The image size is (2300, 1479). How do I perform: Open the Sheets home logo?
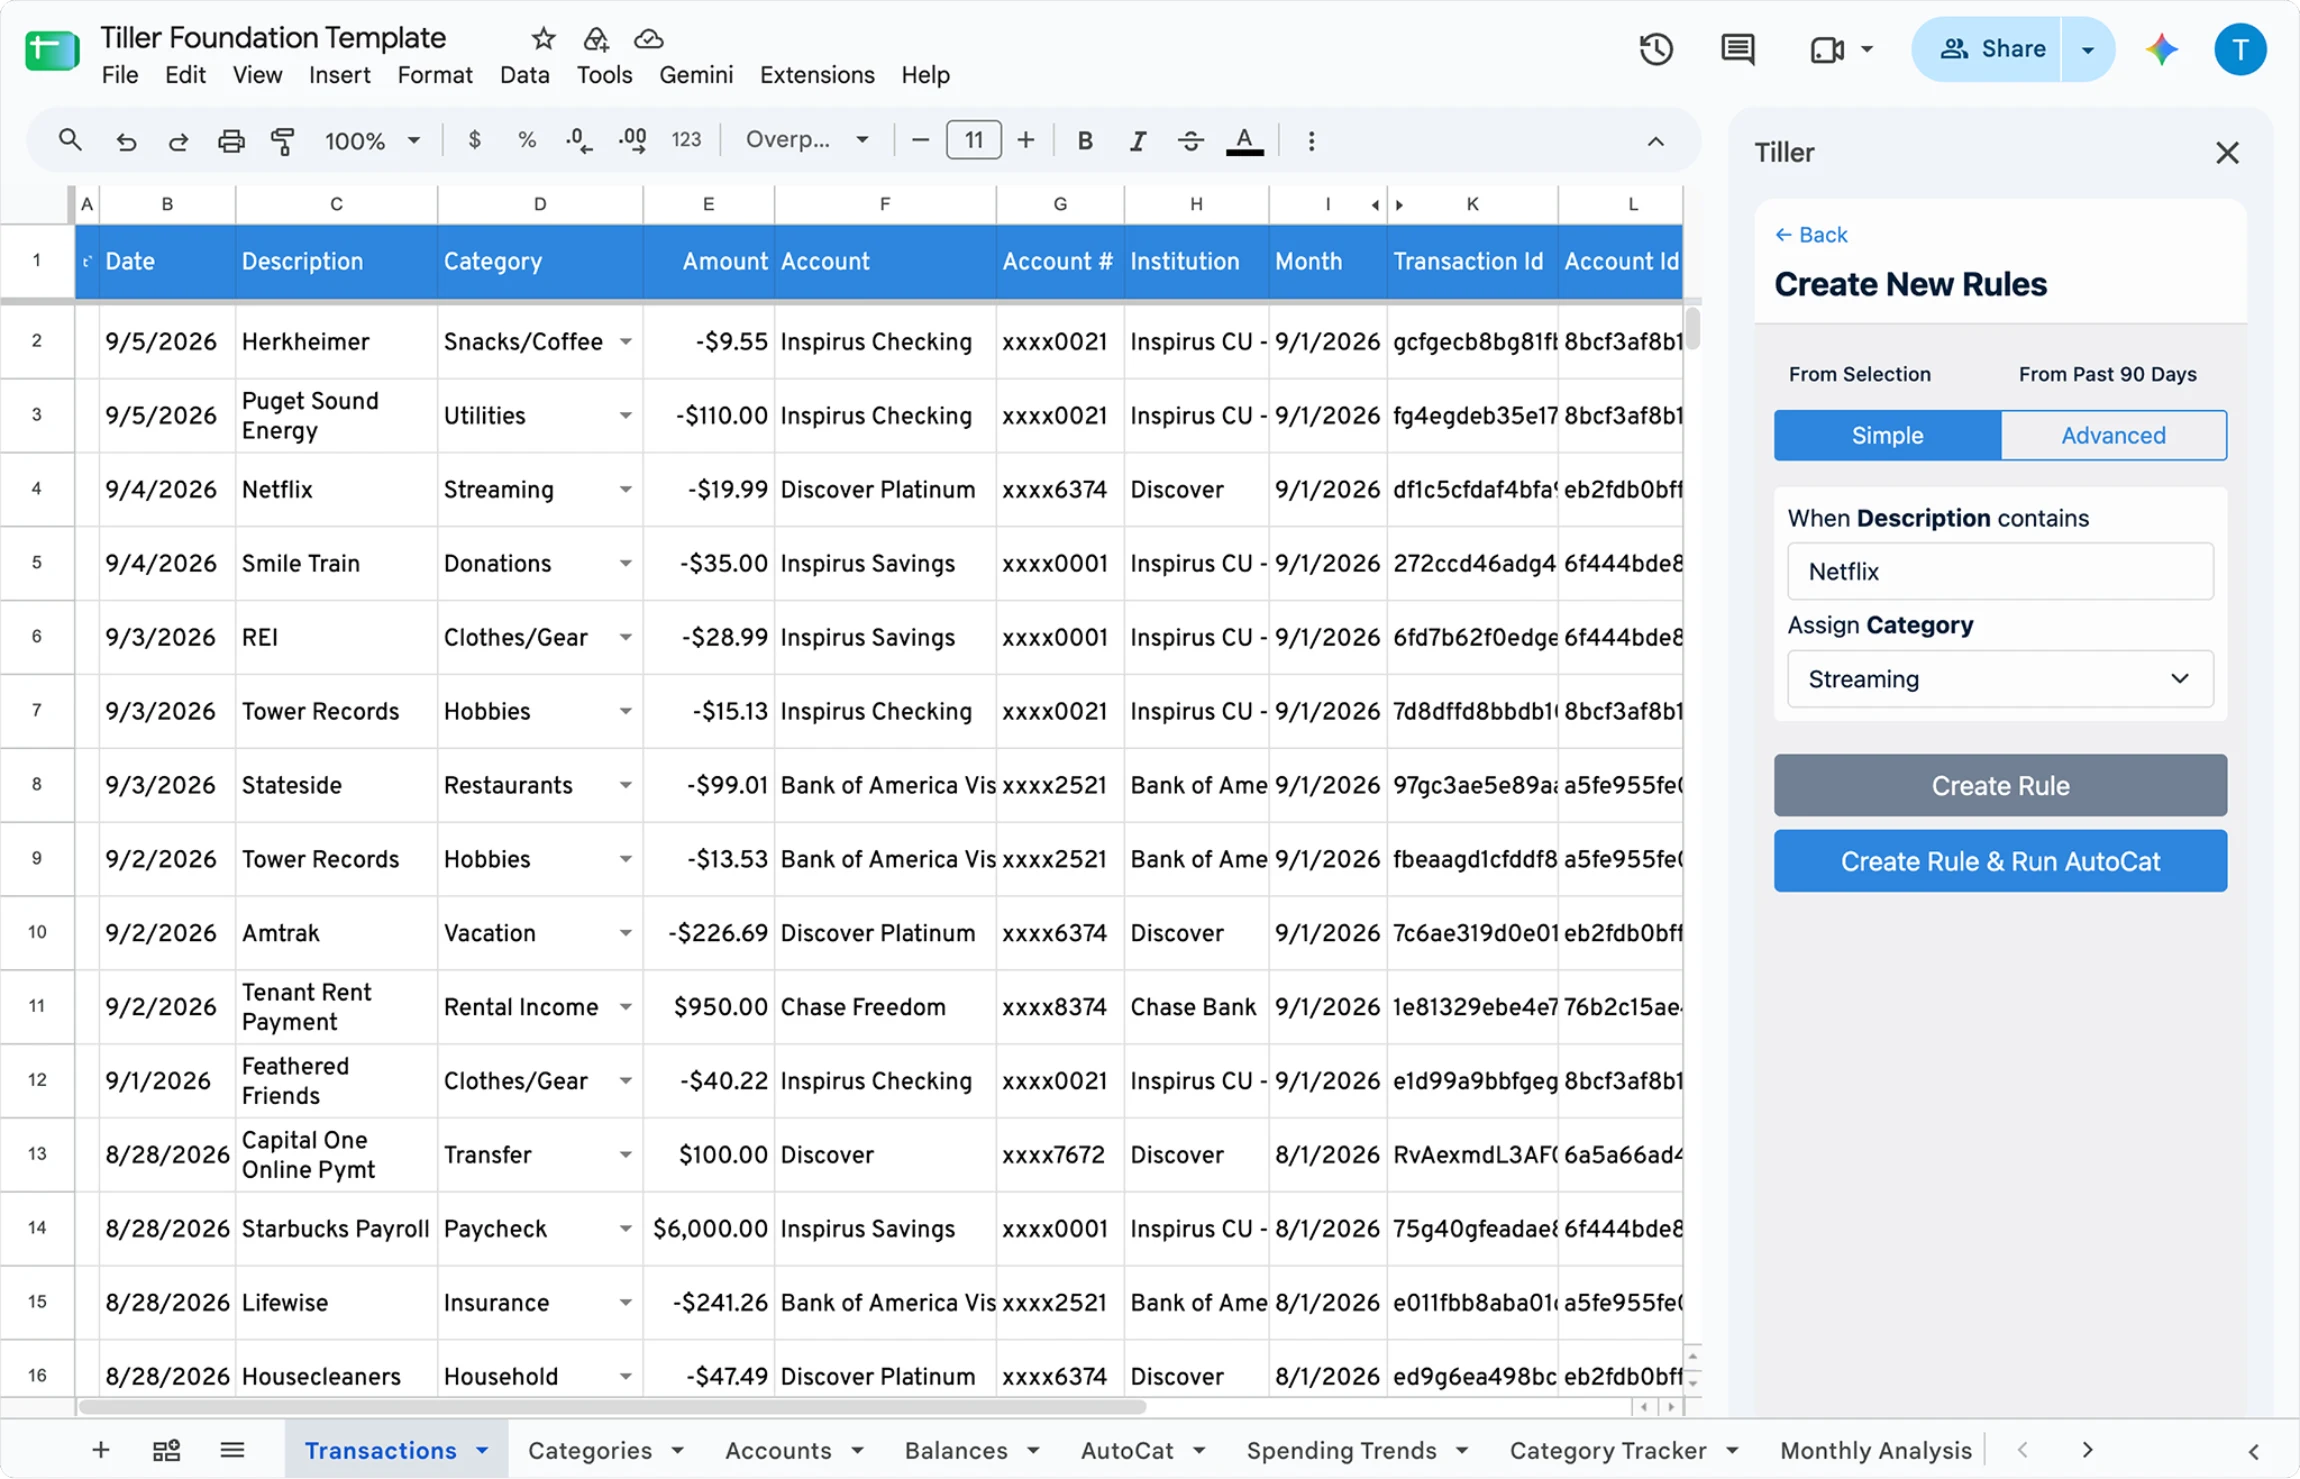point(52,51)
